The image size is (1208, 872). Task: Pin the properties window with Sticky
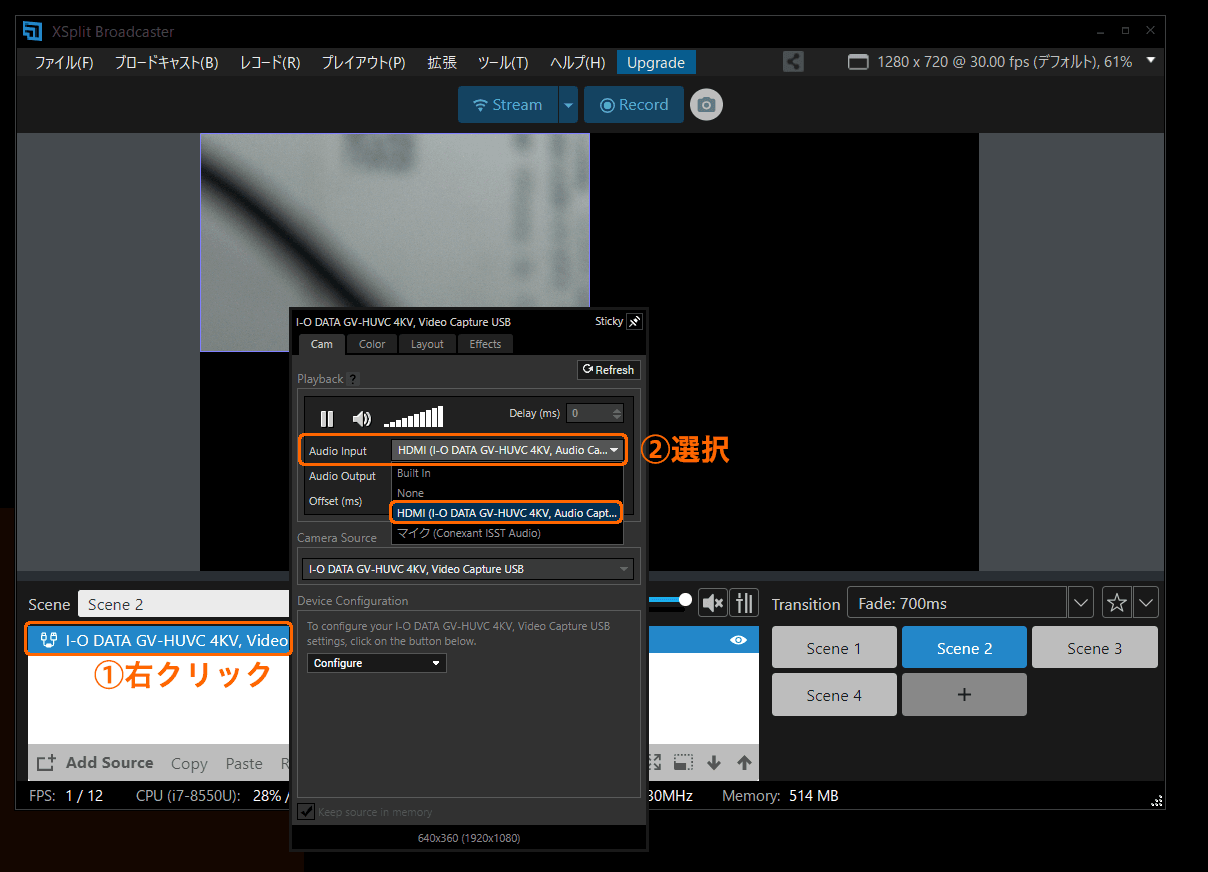coord(634,322)
